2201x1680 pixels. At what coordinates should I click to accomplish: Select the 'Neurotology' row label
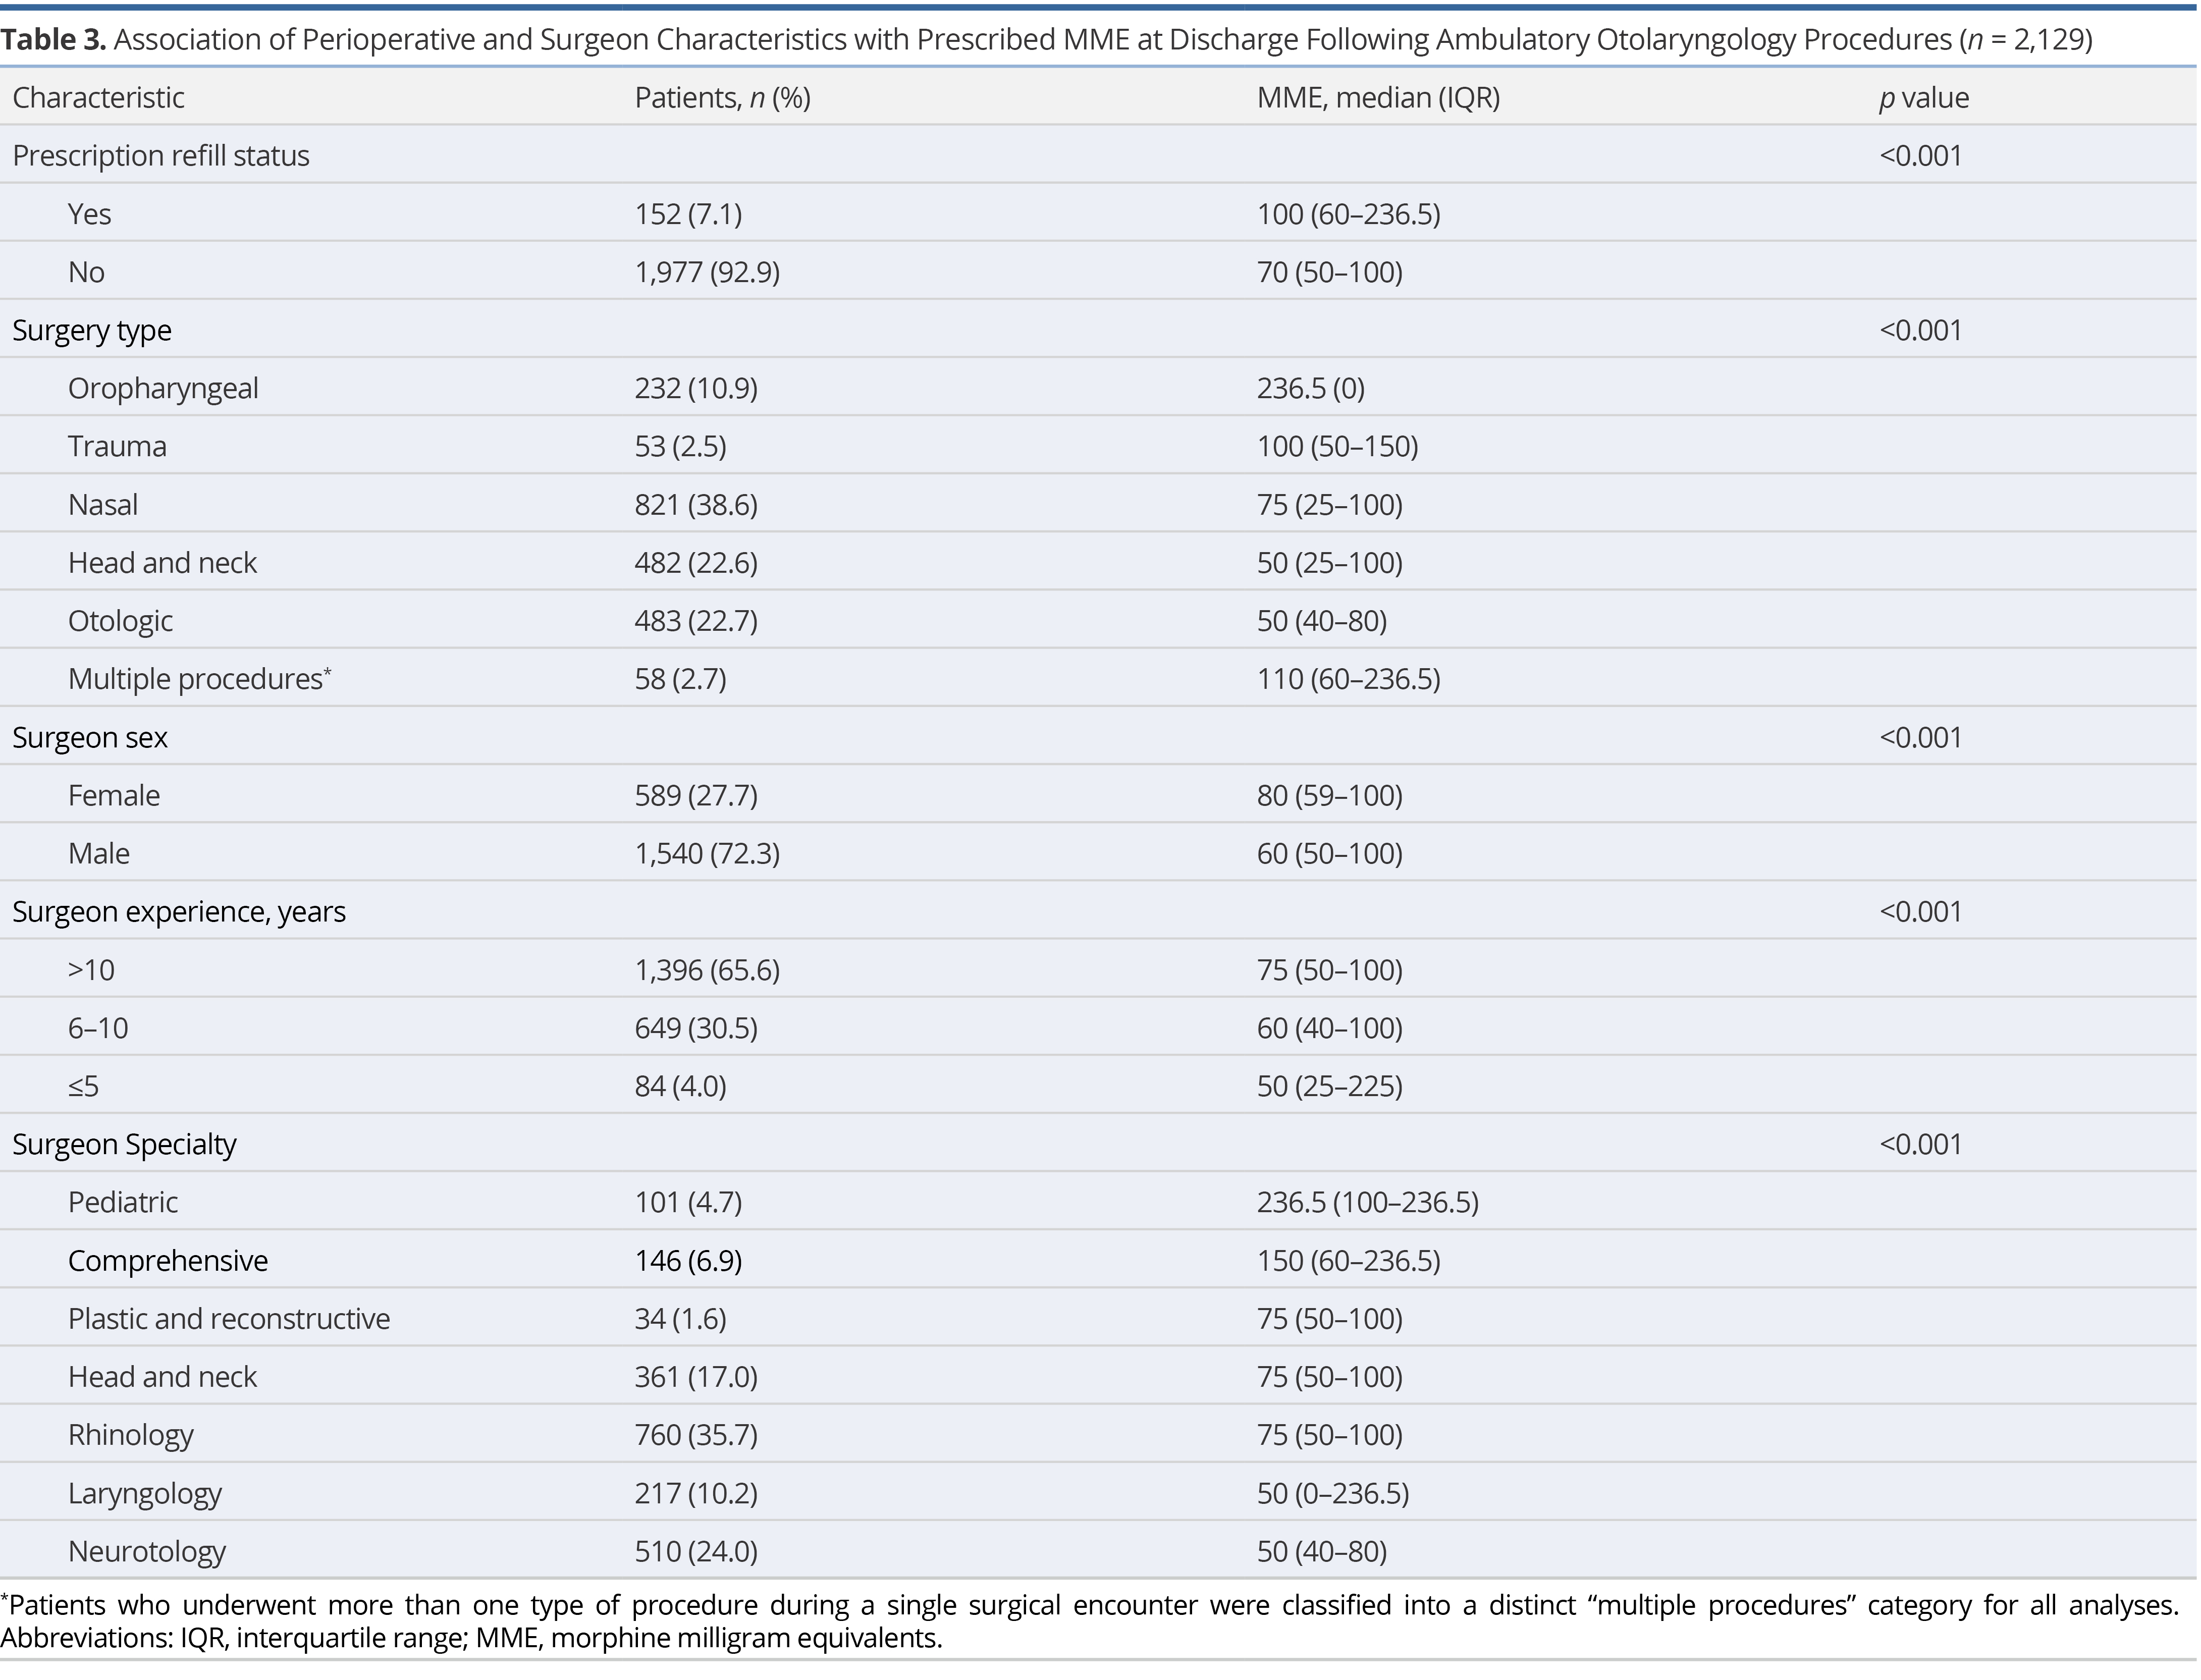point(147,1552)
